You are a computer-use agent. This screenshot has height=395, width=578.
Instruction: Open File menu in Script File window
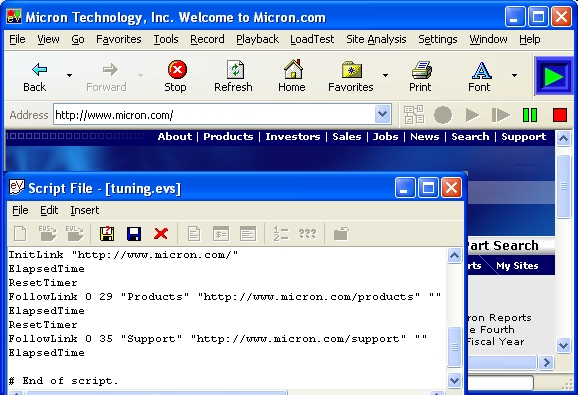tap(20, 210)
